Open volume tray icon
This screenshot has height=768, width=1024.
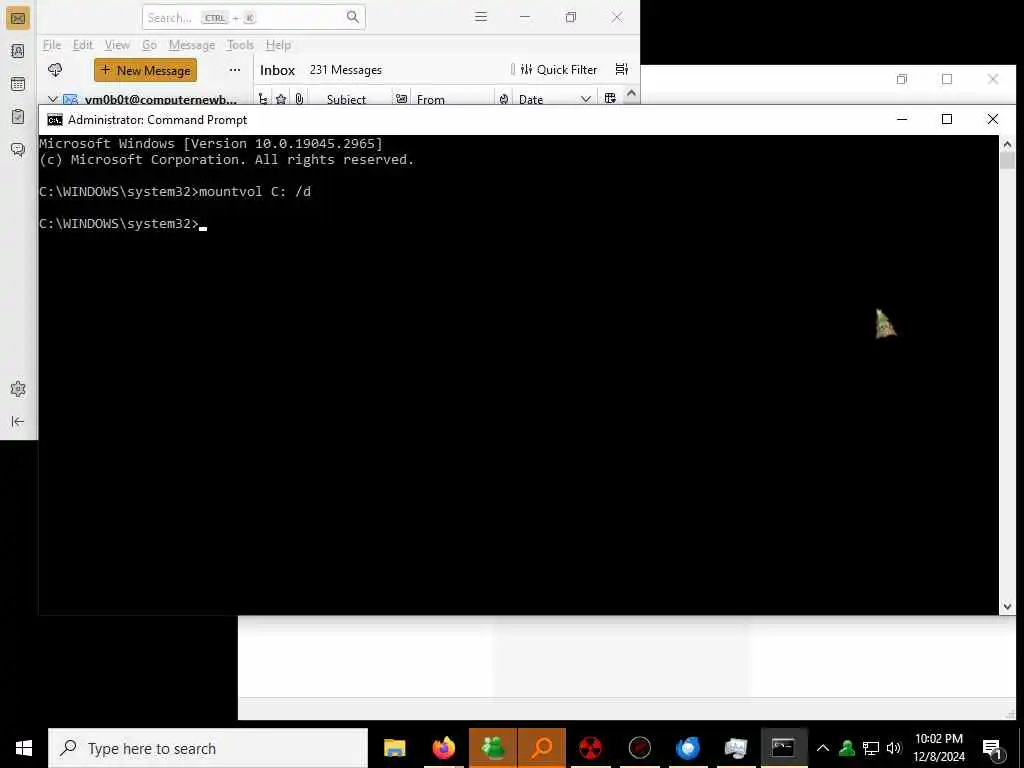click(894, 748)
